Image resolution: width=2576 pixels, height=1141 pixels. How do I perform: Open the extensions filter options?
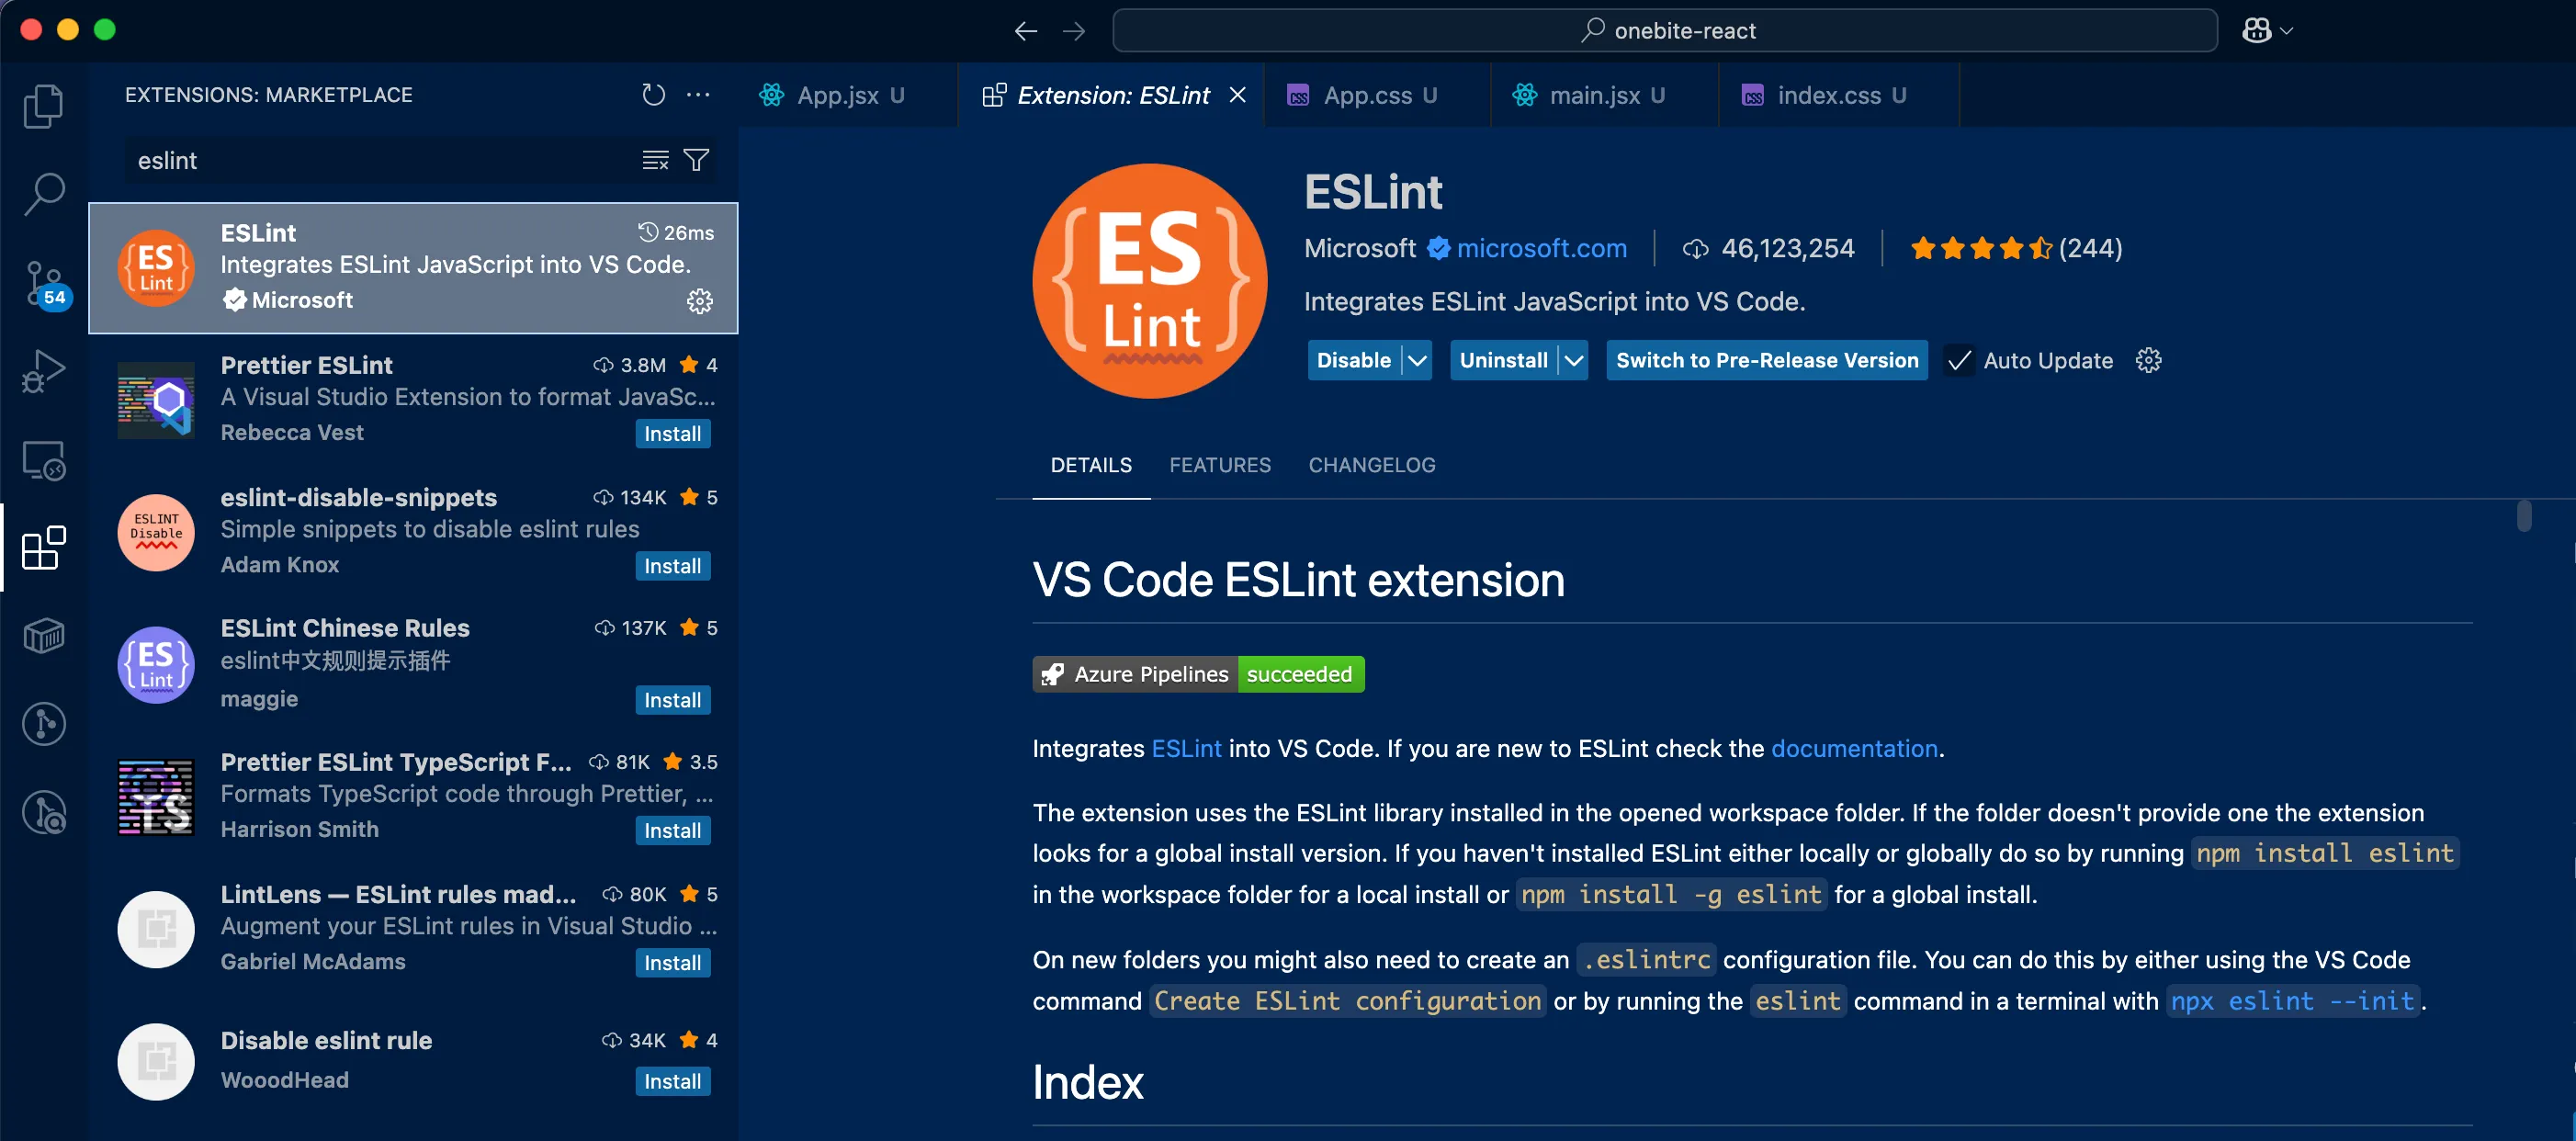(696, 160)
